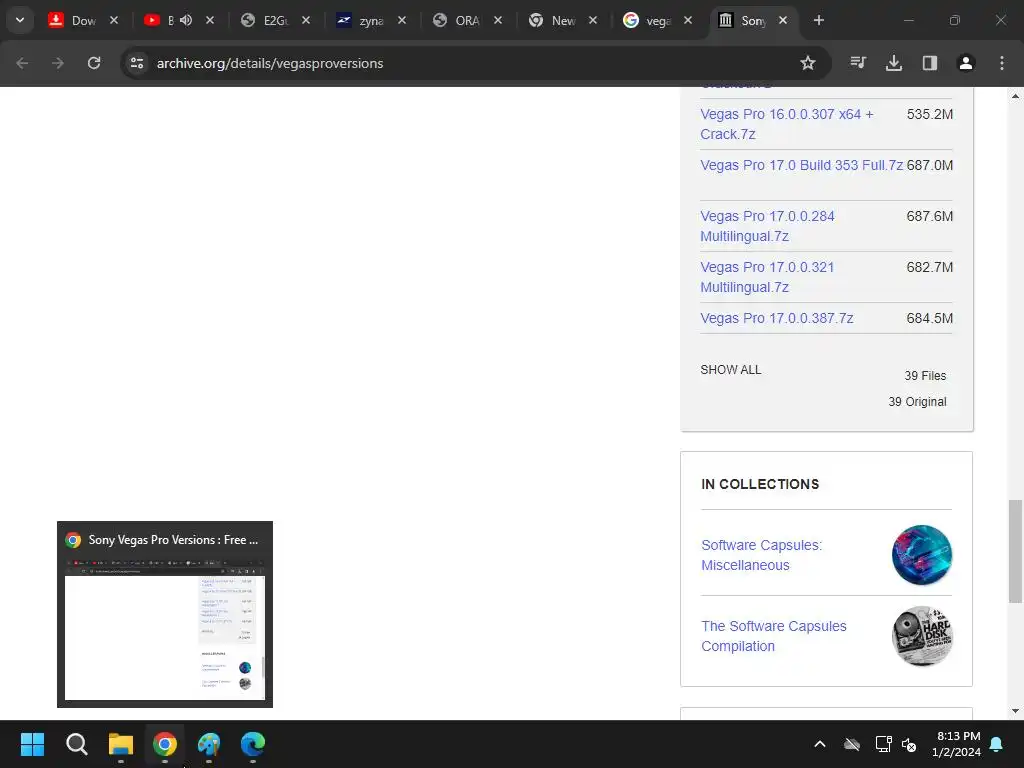Open the notifications bell icon
Image resolution: width=1024 pixels, height=768 pixels.
997,744
